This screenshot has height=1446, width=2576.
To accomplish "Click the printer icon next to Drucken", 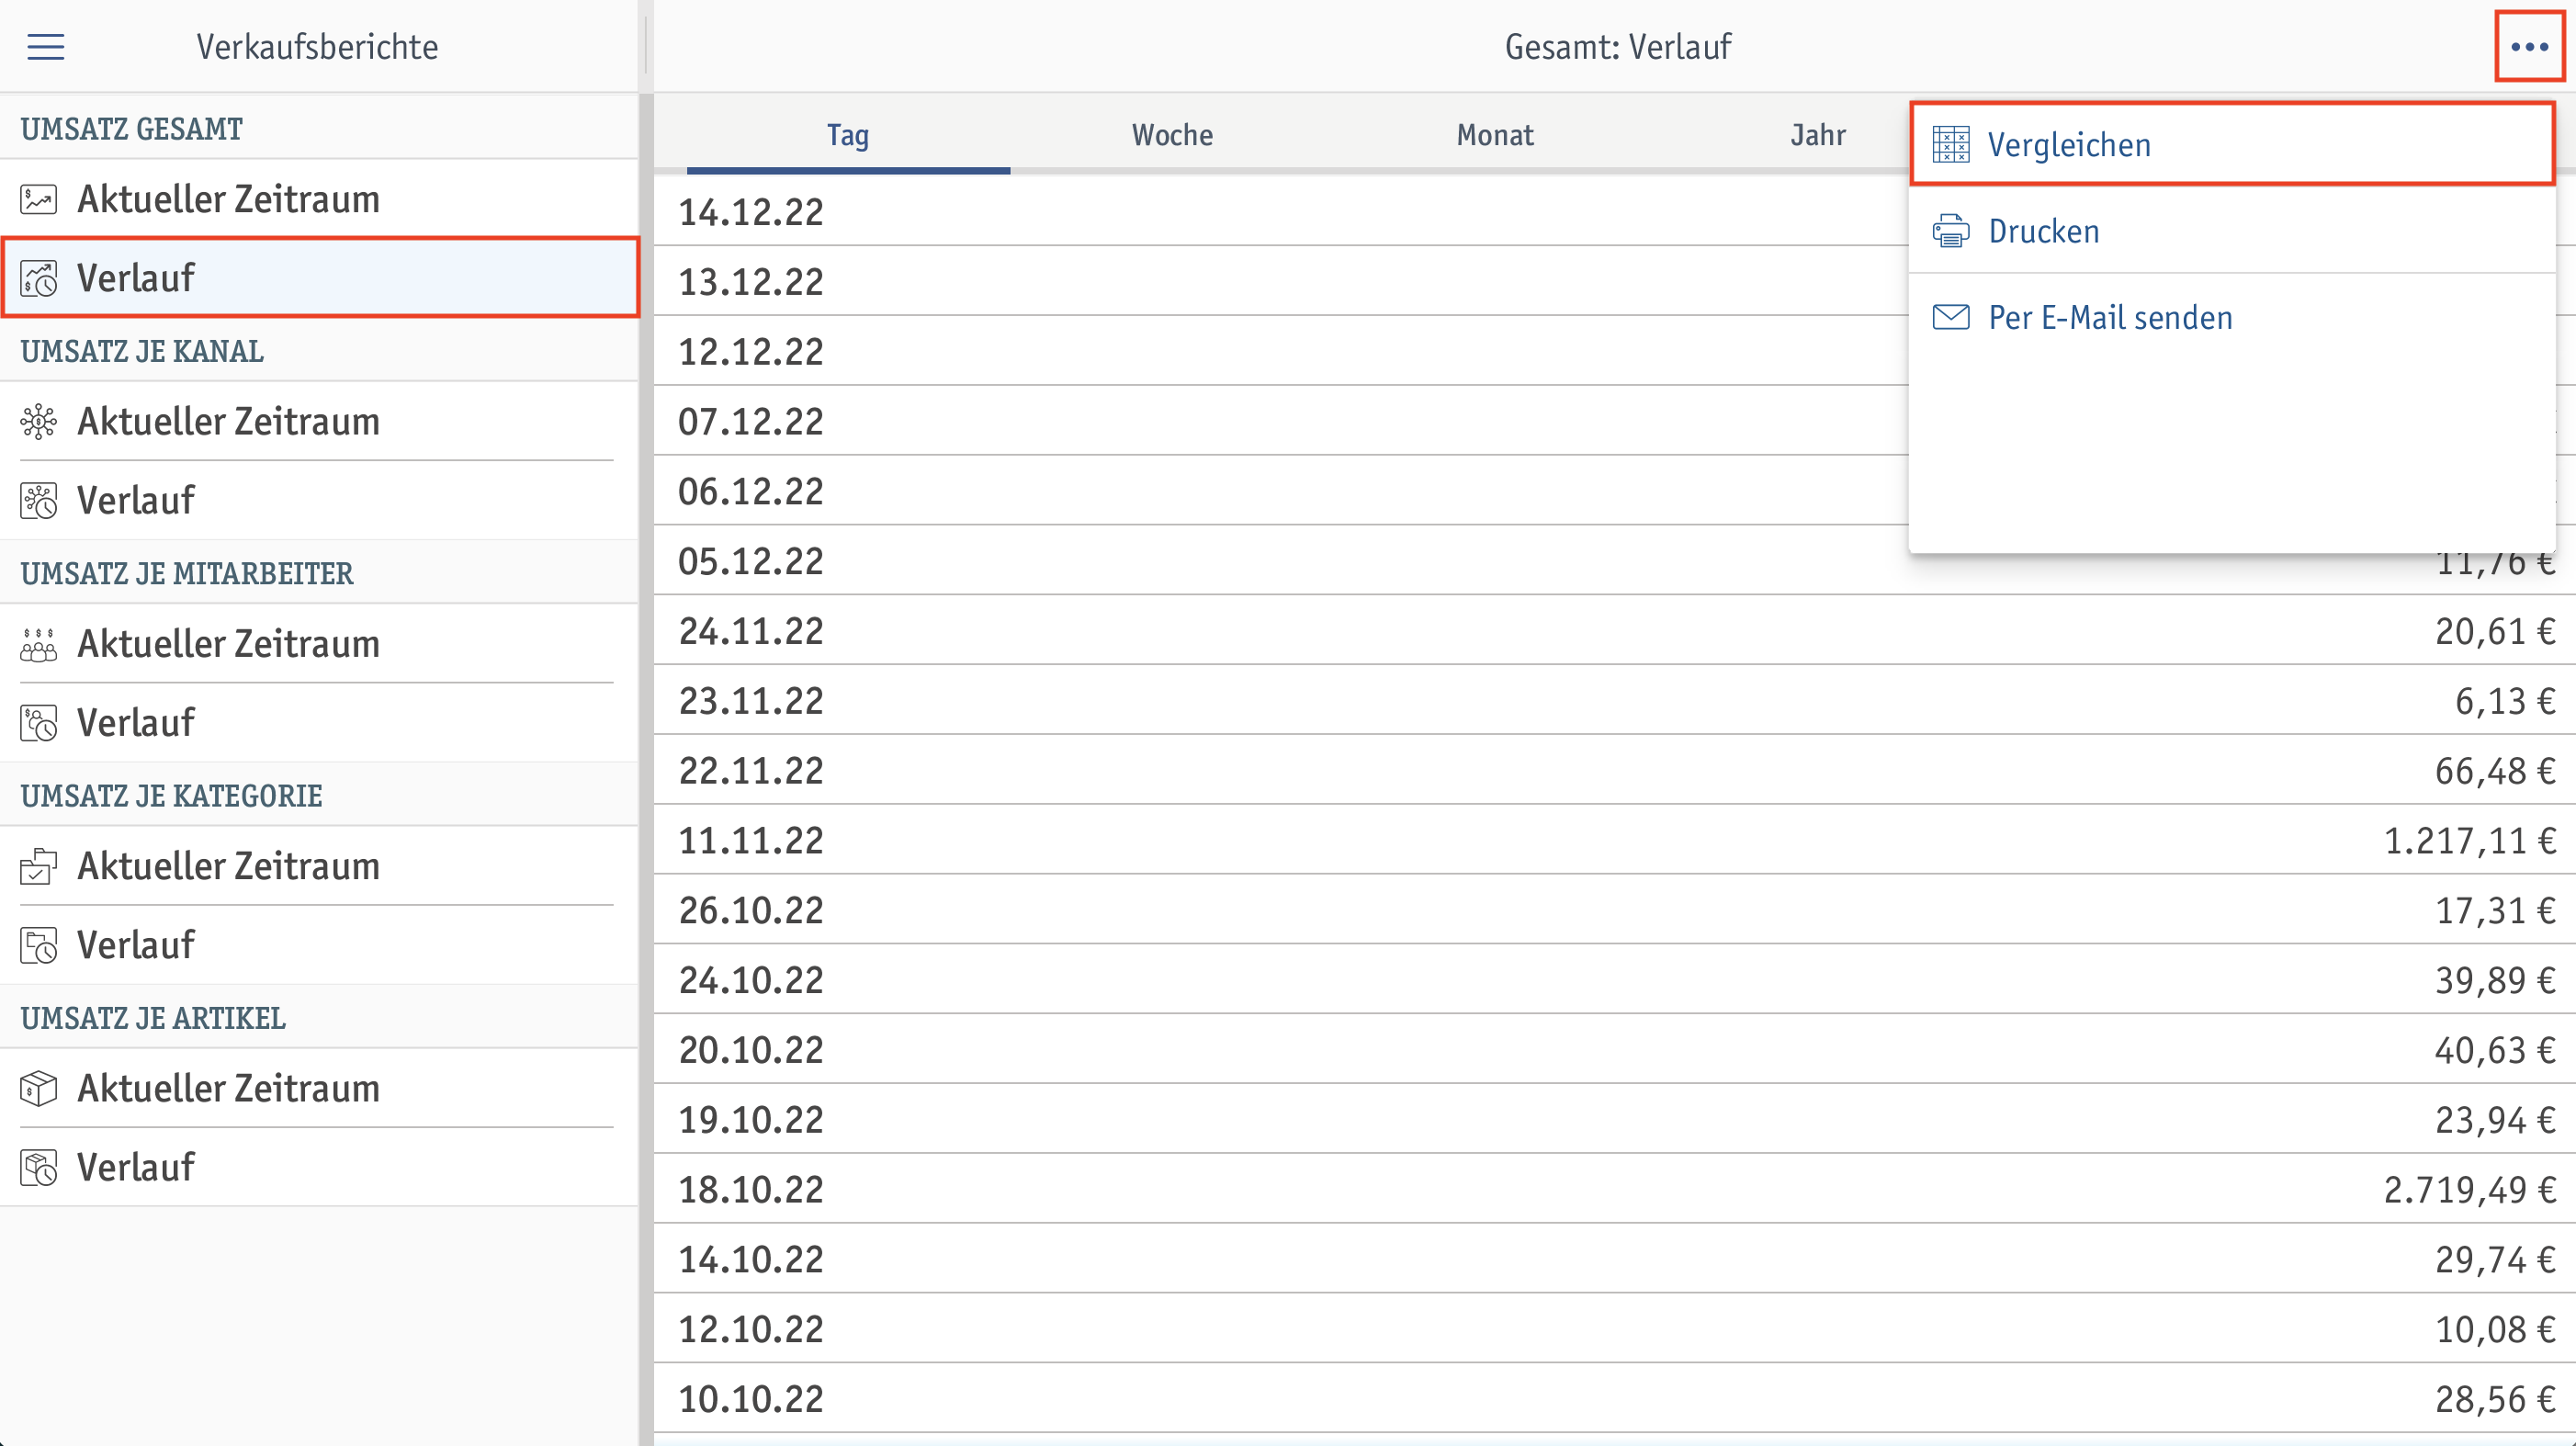I will point(1951,231).
